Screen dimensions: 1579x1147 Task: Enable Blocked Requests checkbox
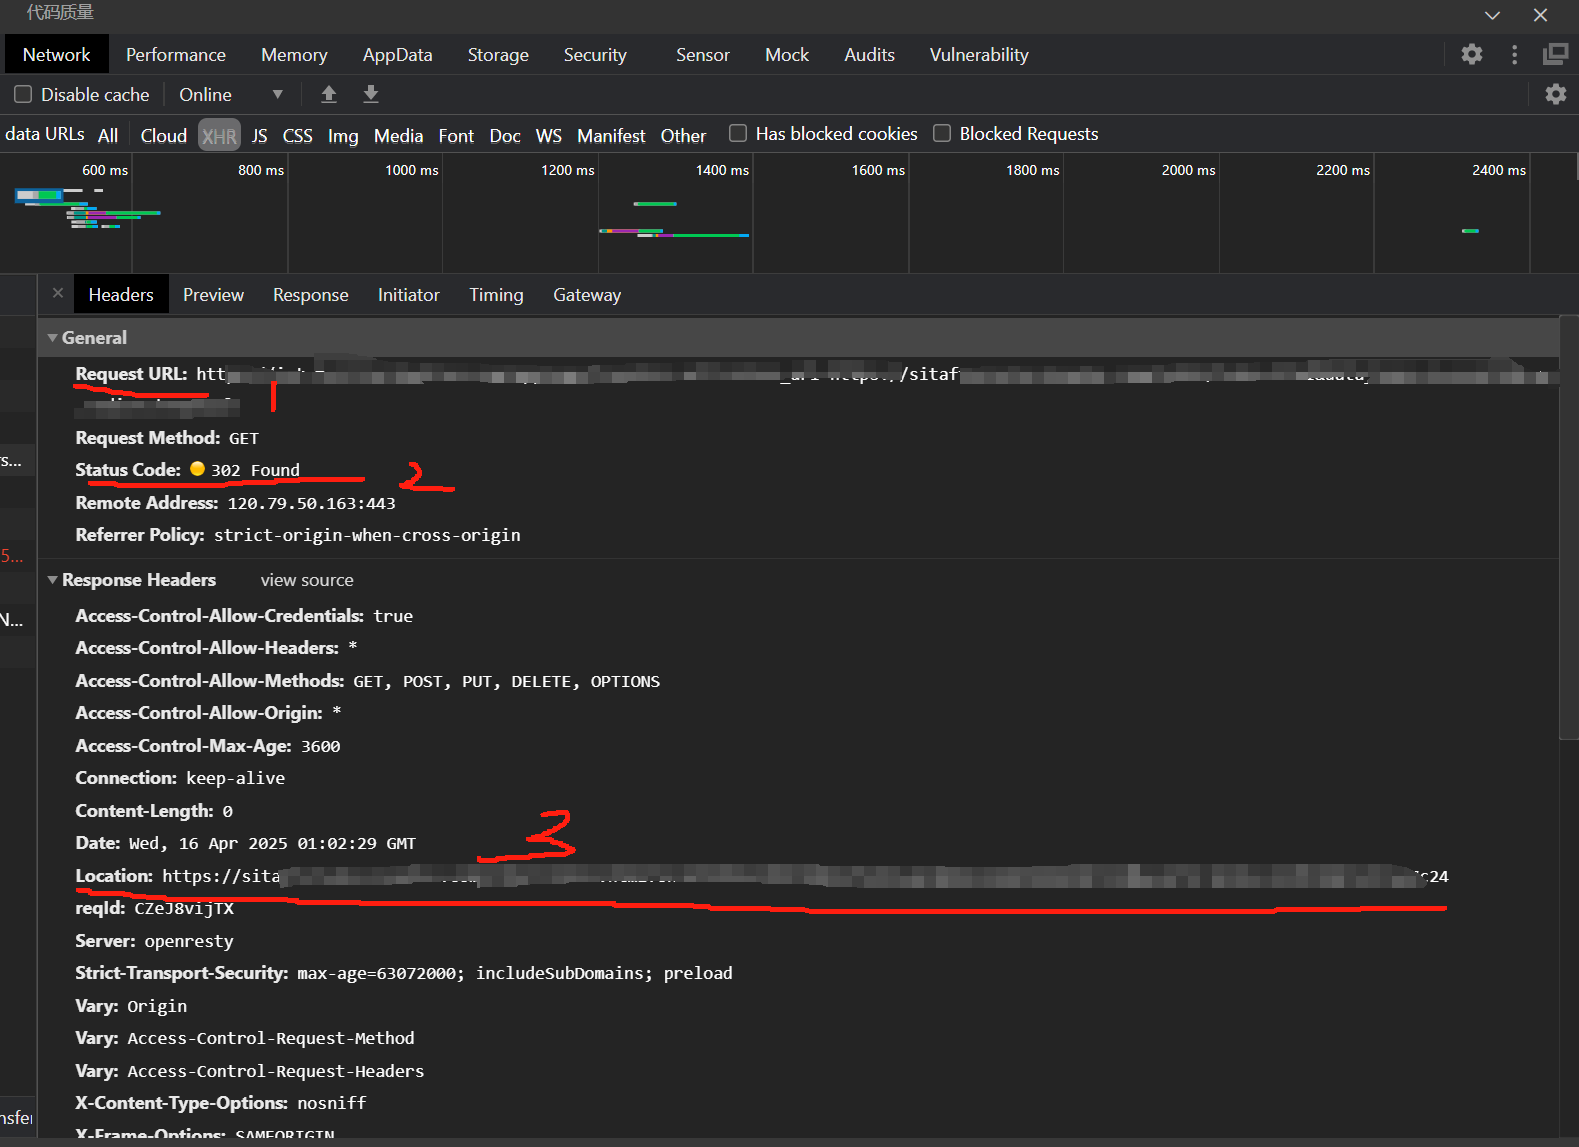click(942, 133)
